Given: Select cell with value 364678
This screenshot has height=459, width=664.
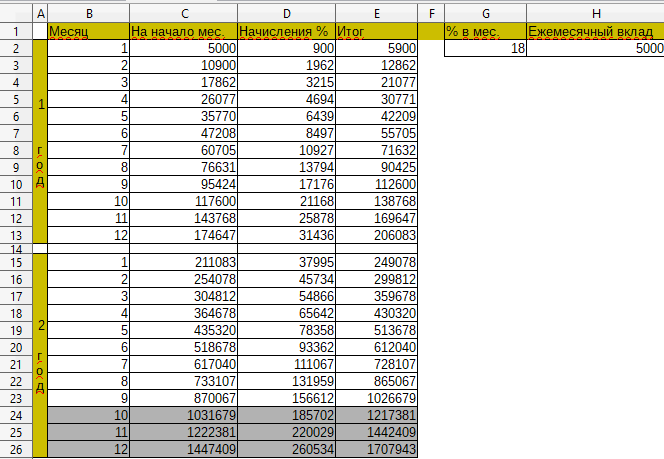Looking at the screenshot, I should point(184,313).
